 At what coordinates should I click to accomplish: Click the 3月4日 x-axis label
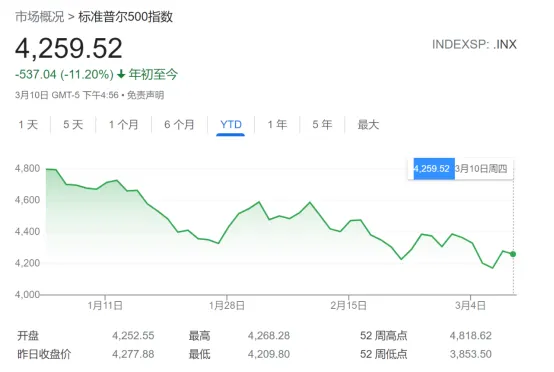(x=470, y=305)
